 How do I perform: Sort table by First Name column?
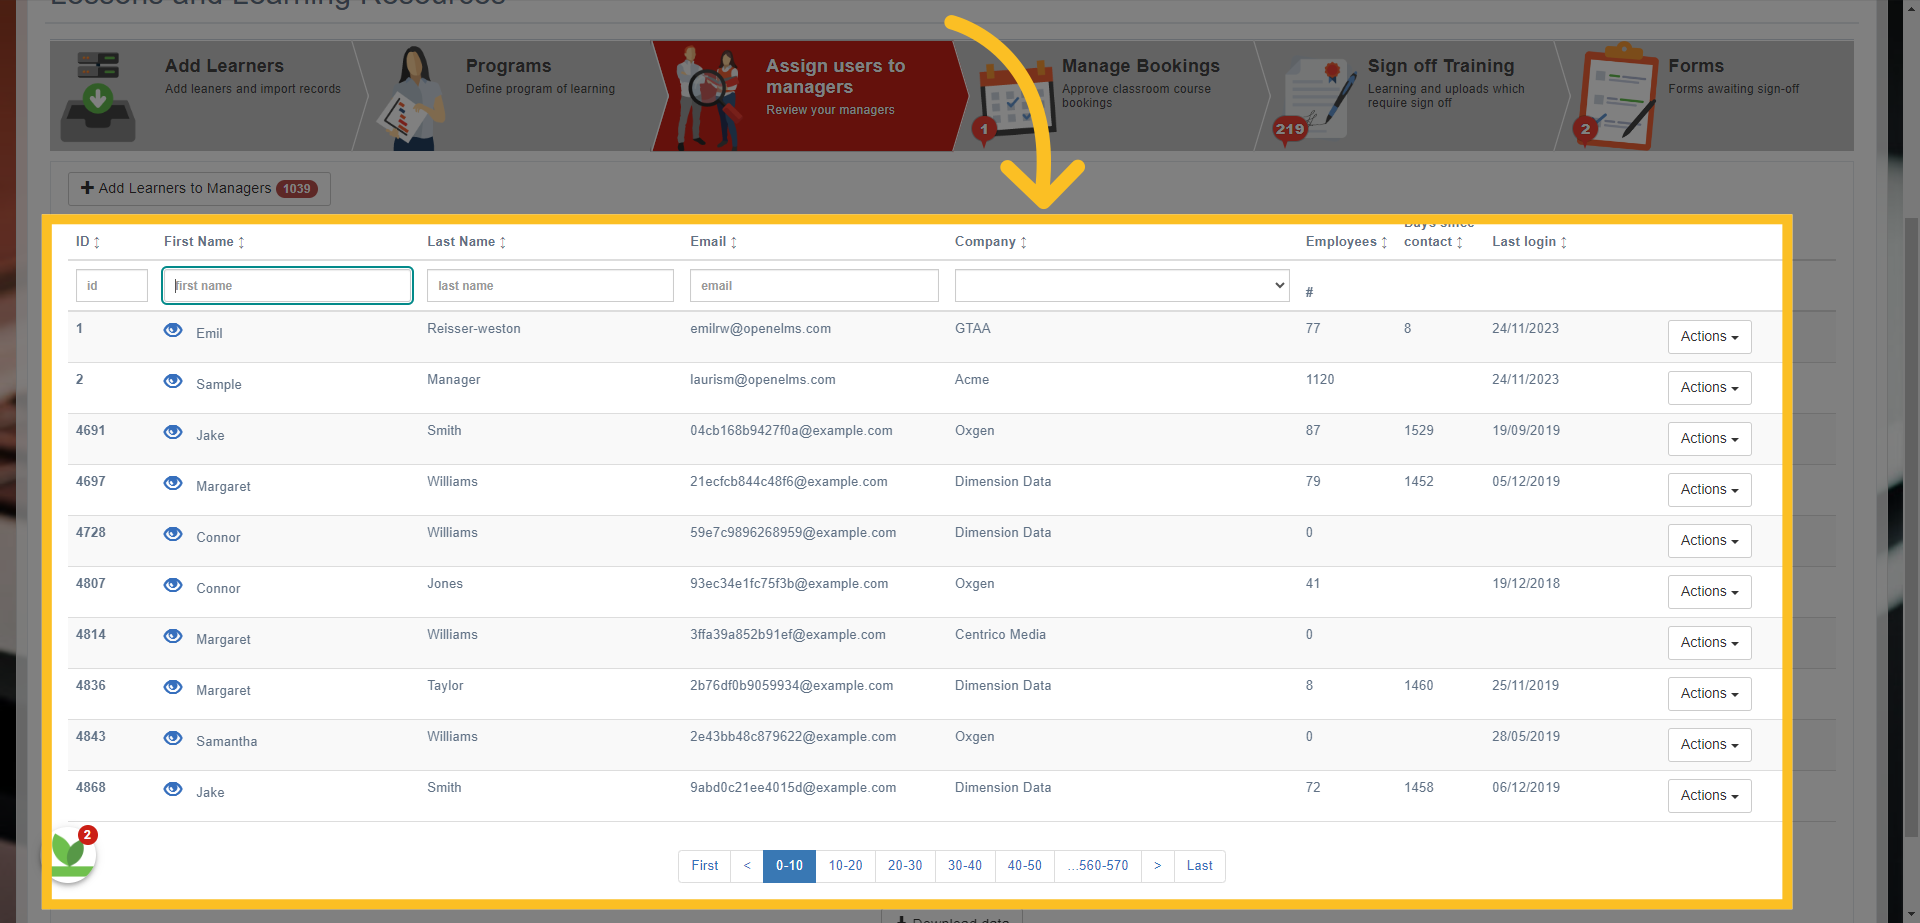[204, 242]
